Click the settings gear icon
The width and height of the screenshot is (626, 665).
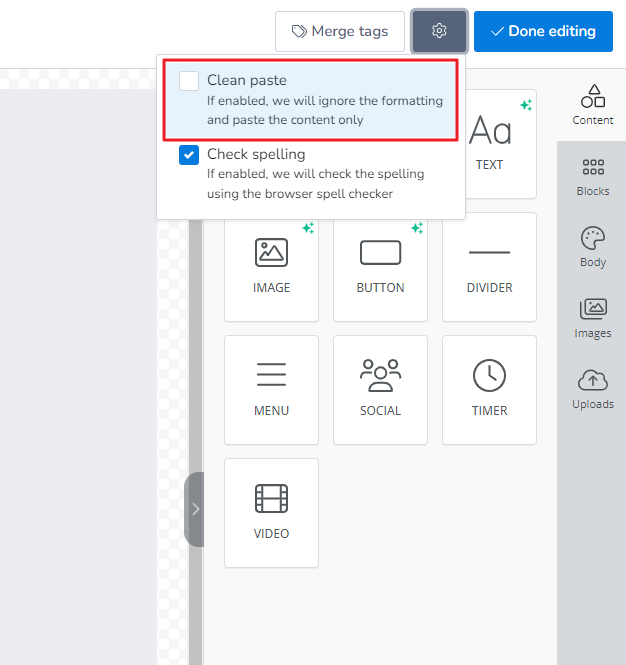click(439, 31)
